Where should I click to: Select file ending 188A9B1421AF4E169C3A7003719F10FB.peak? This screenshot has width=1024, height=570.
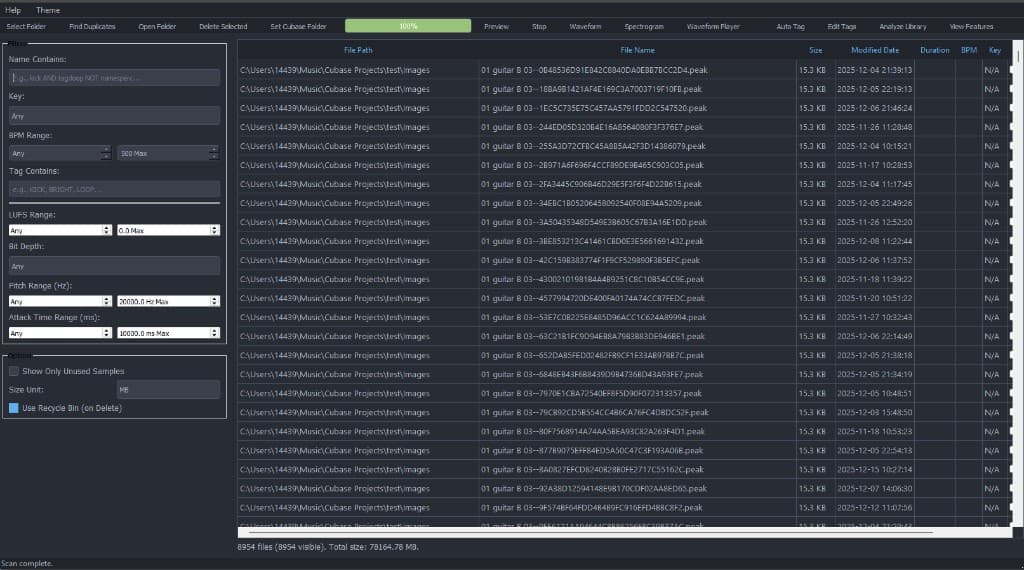coord(624,89)
